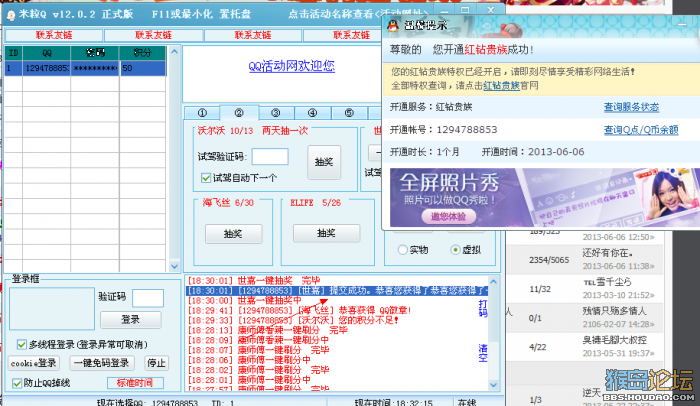Select the 虚拟 radio option
The width and height of the screenshot is (700, 406).
455,250
